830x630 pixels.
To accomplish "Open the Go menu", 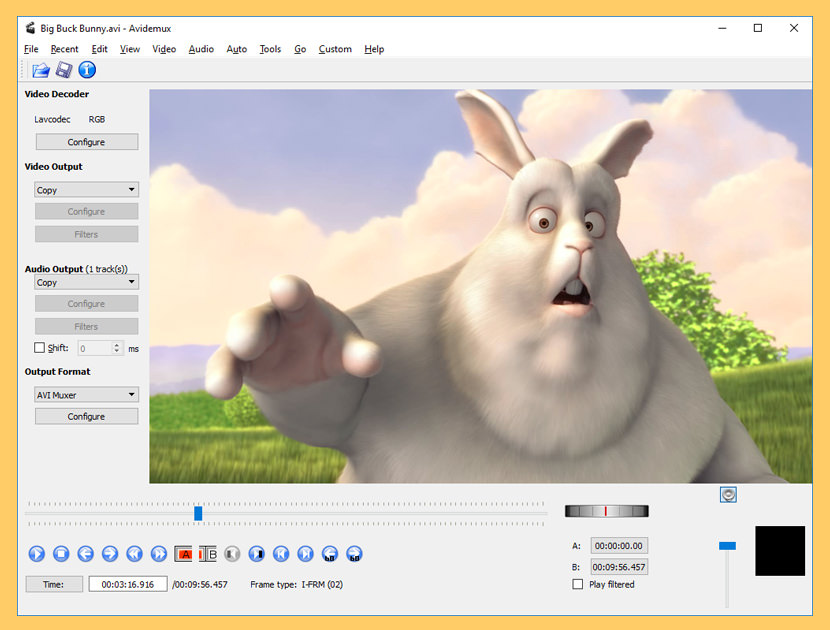I will 300,49.
